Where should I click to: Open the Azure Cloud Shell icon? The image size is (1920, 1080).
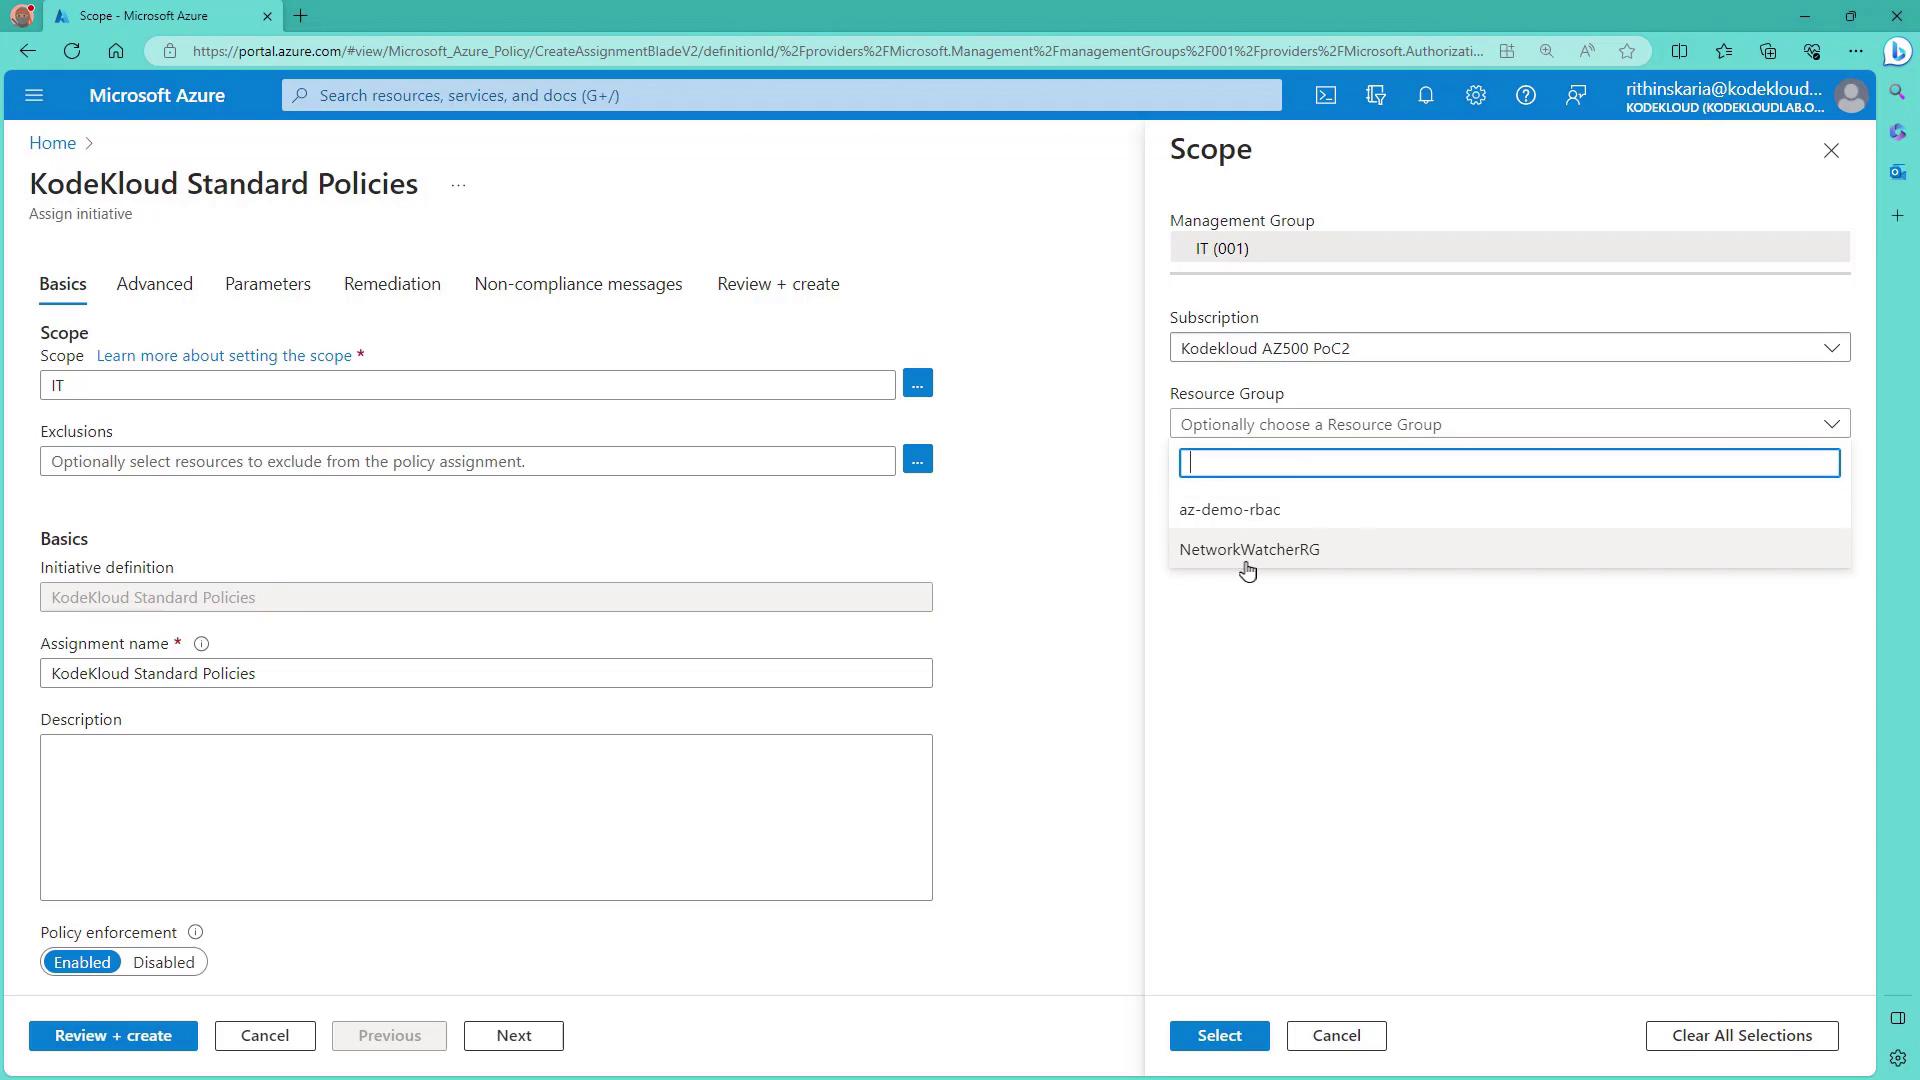1325,95
